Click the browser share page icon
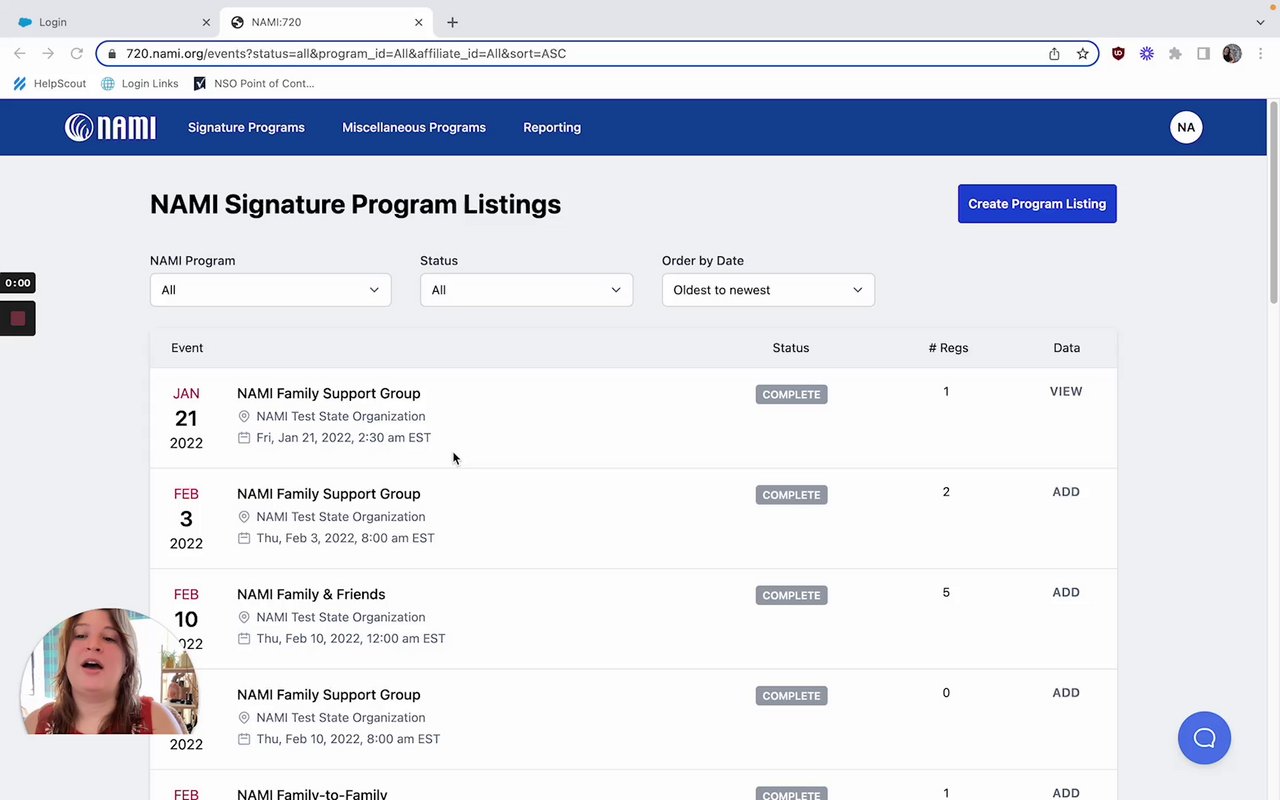Viewport: 1280px width, 800px height. click(x=1054, y=54)
